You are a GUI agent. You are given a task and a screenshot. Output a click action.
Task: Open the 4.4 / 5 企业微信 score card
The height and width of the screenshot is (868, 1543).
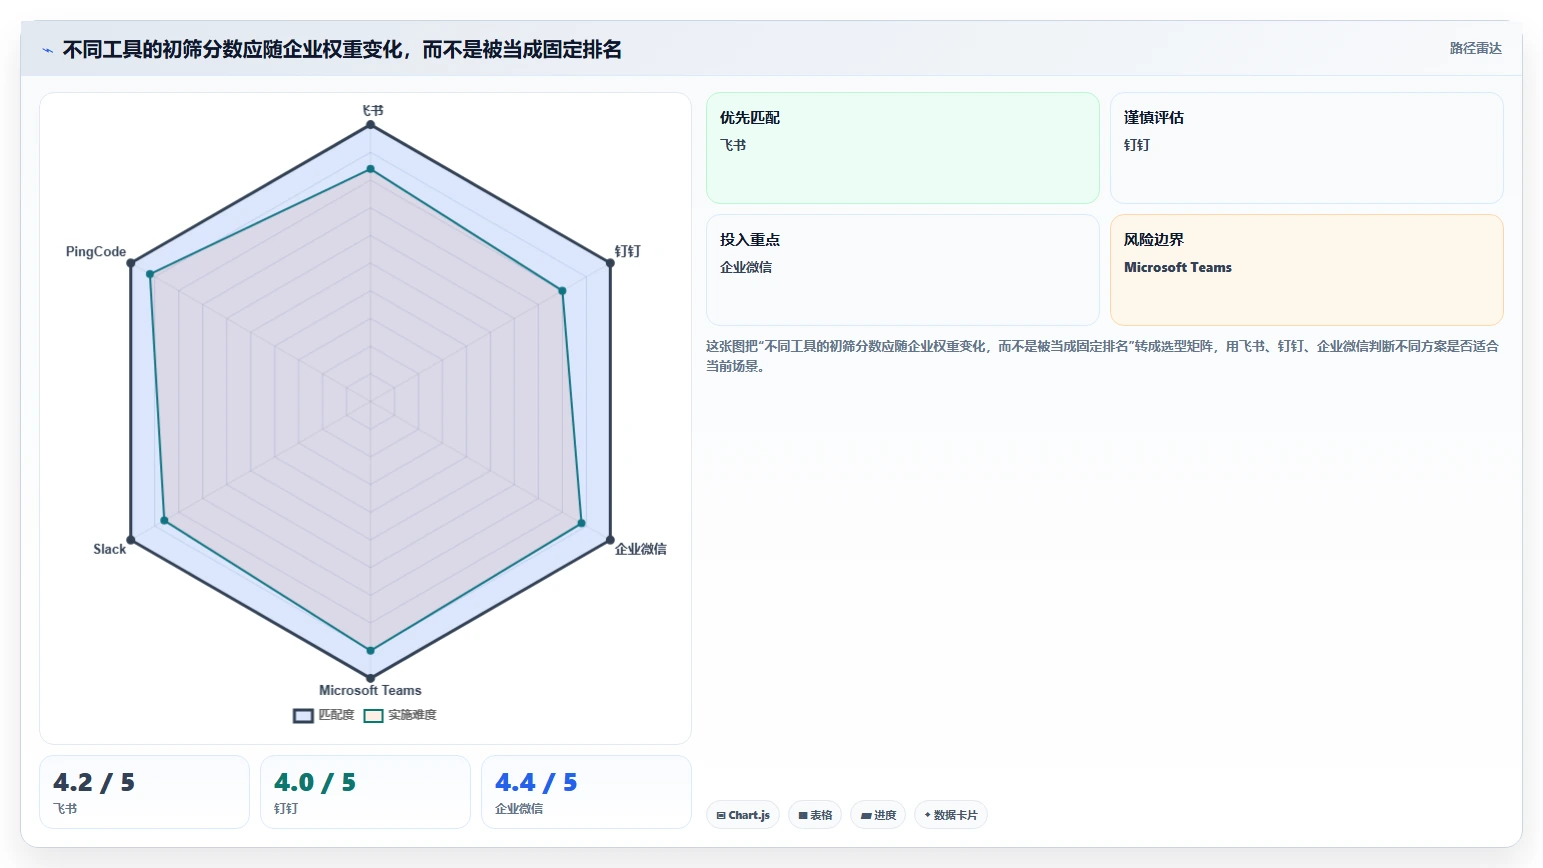point(586,792)
